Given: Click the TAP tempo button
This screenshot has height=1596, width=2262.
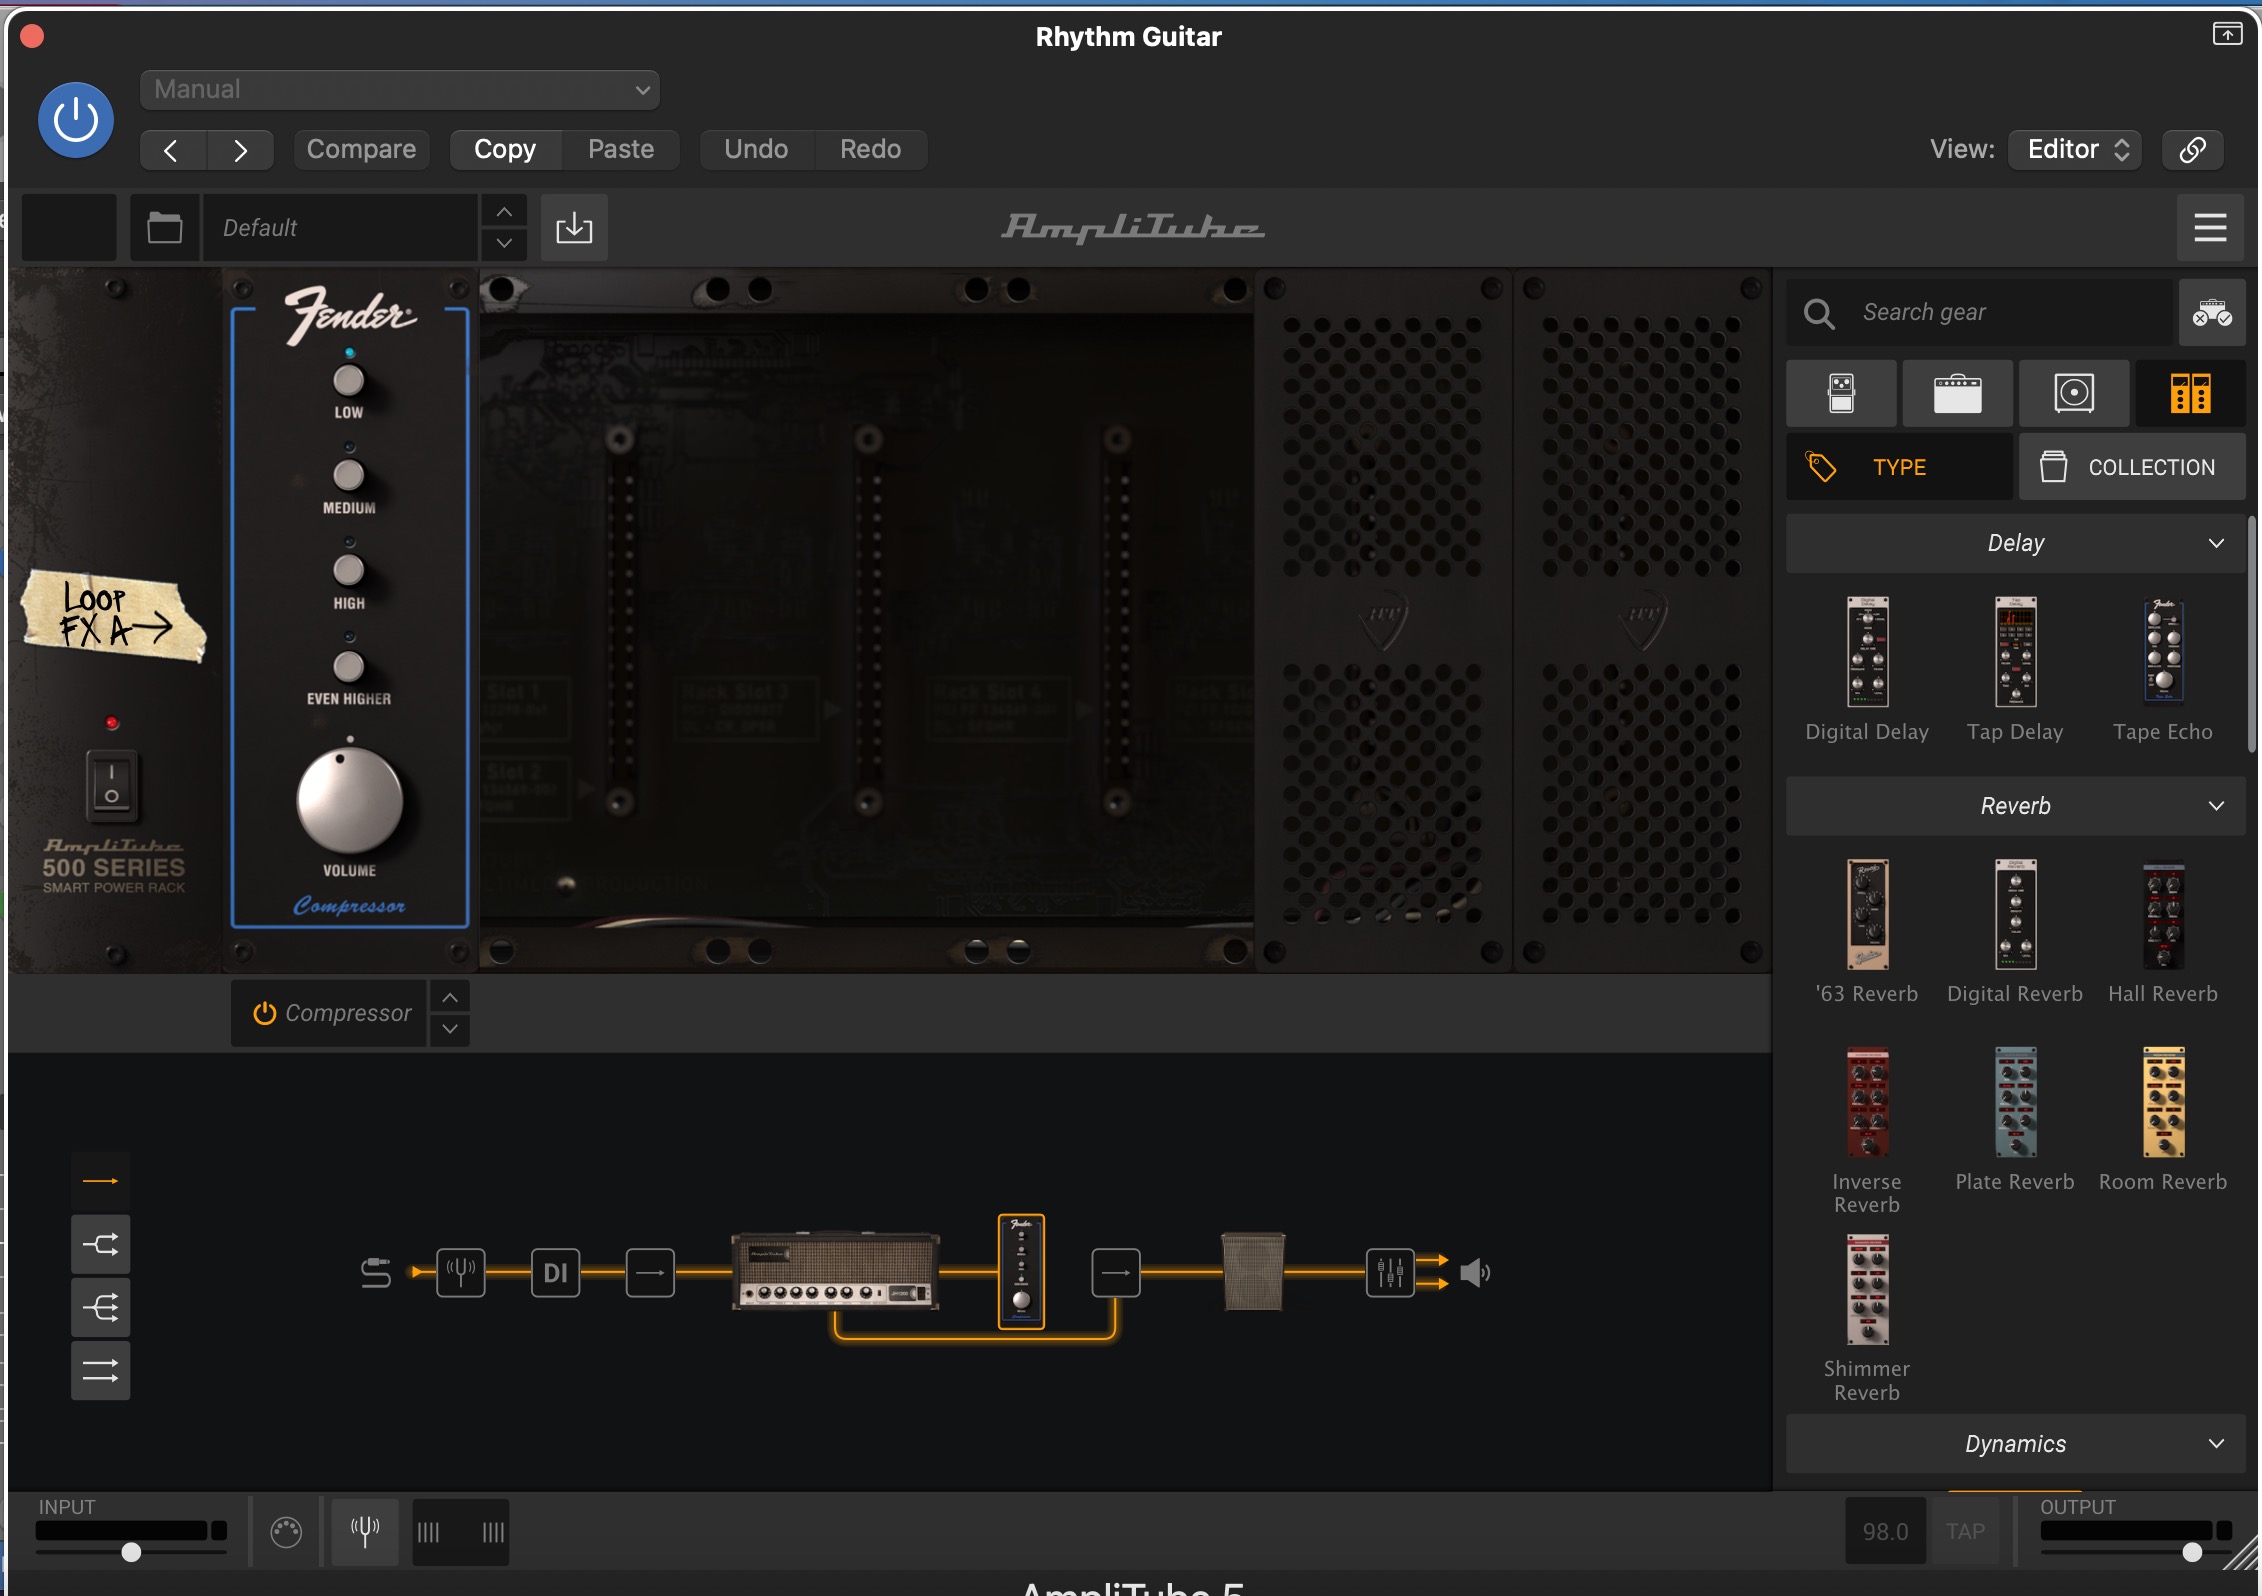Looking at the screenshot, I should (x=1965, y=1532).
